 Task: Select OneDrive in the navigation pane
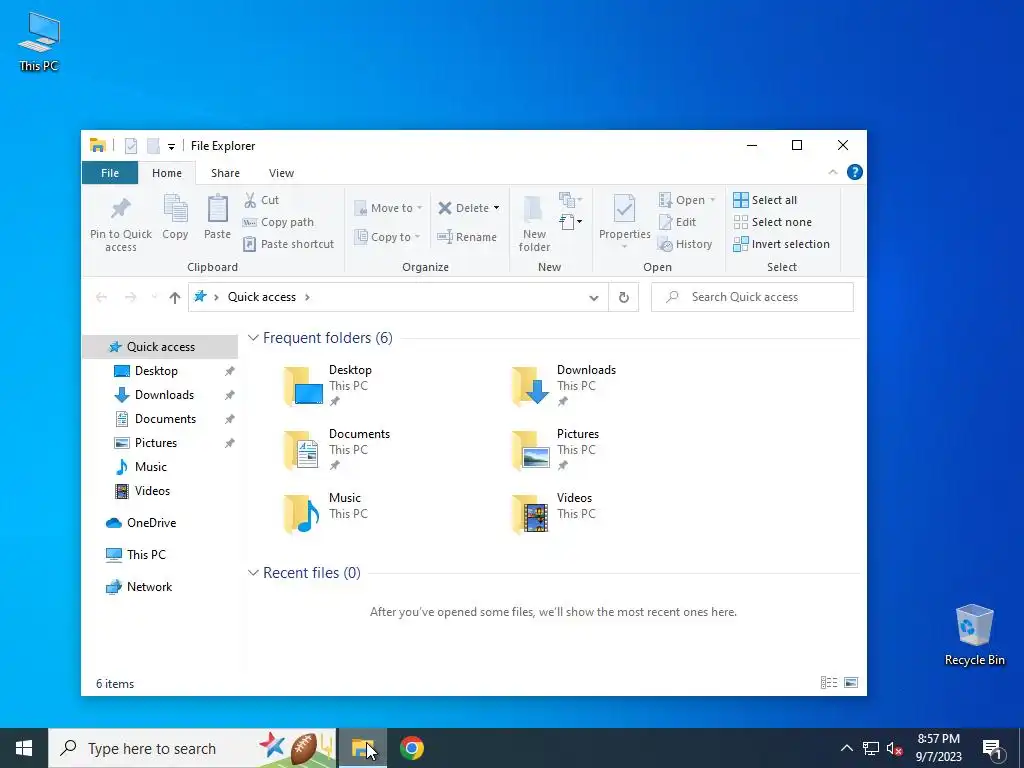pos(151,523)
